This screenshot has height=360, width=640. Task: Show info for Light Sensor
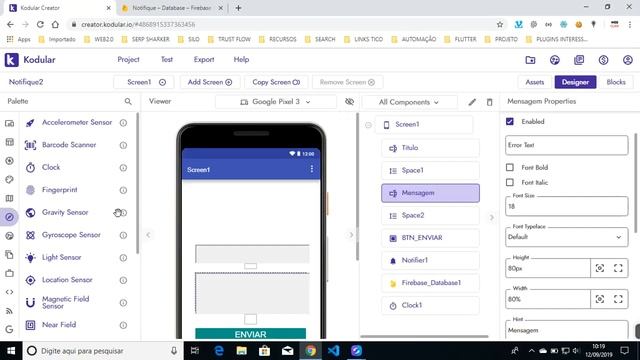click(123, 258)
